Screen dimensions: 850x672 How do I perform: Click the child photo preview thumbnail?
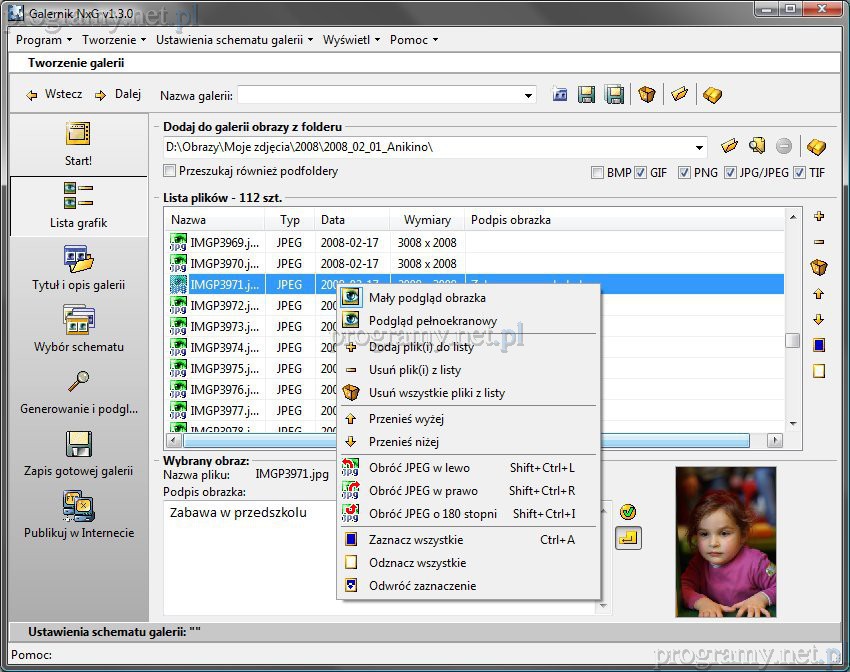[725, 541]
